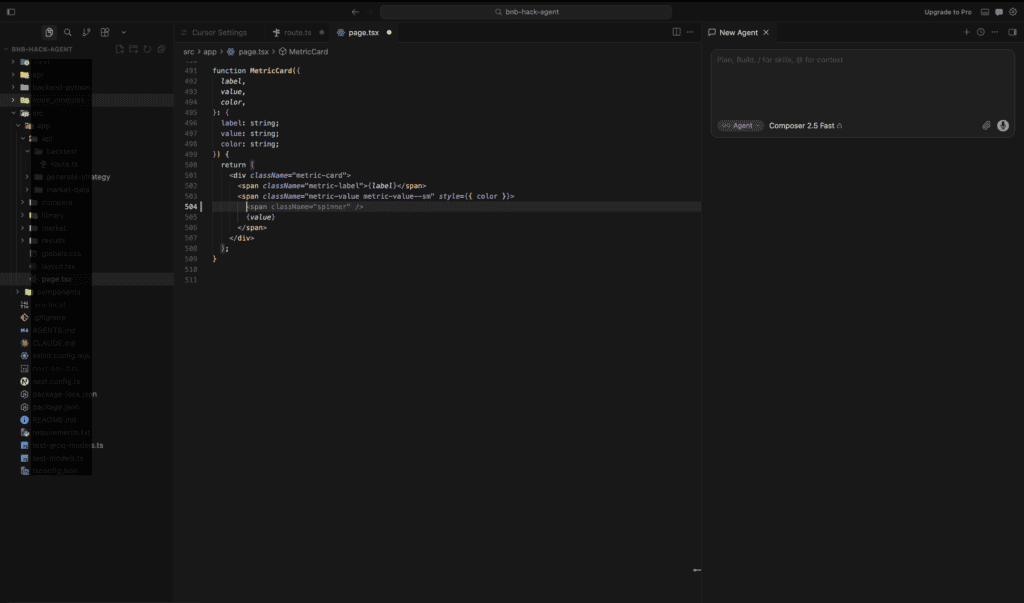1024x603 pixels.
Task: Click the agent prompt input field
Action: click(x=862, y=84)
